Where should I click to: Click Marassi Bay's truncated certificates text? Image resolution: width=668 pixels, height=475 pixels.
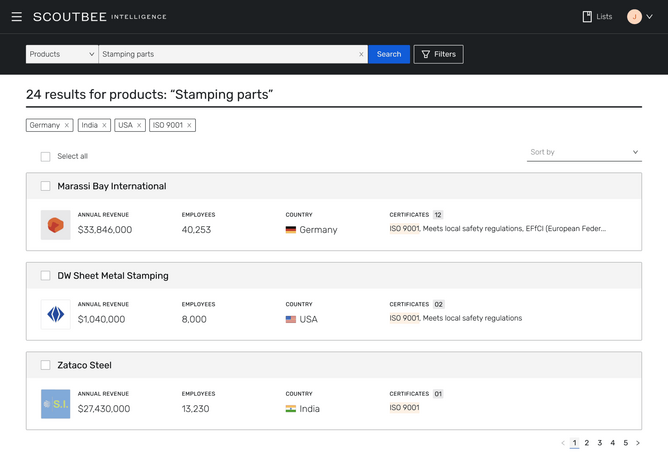[x=498, y=228]
